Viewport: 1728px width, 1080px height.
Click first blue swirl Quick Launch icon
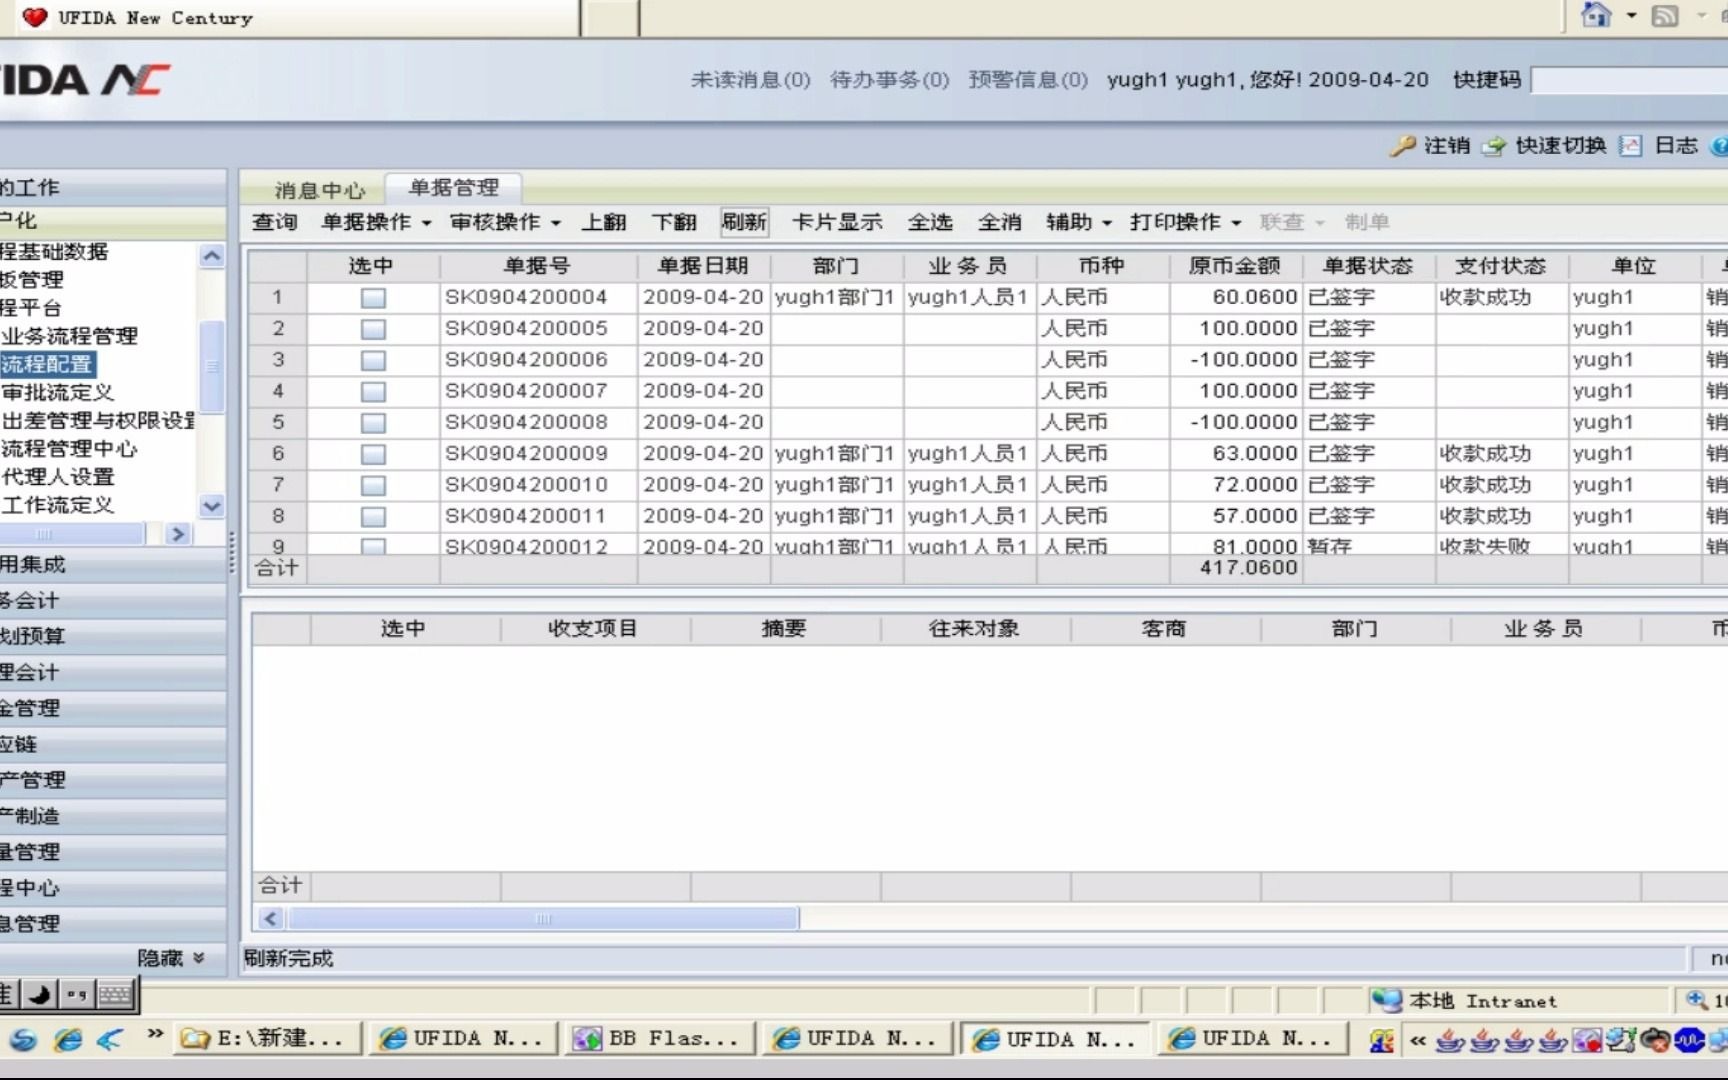23,1040
